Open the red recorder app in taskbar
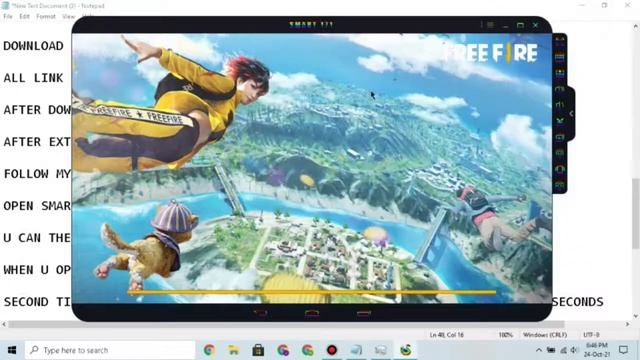Screen dimensions: 640x360 pos(332,350)
